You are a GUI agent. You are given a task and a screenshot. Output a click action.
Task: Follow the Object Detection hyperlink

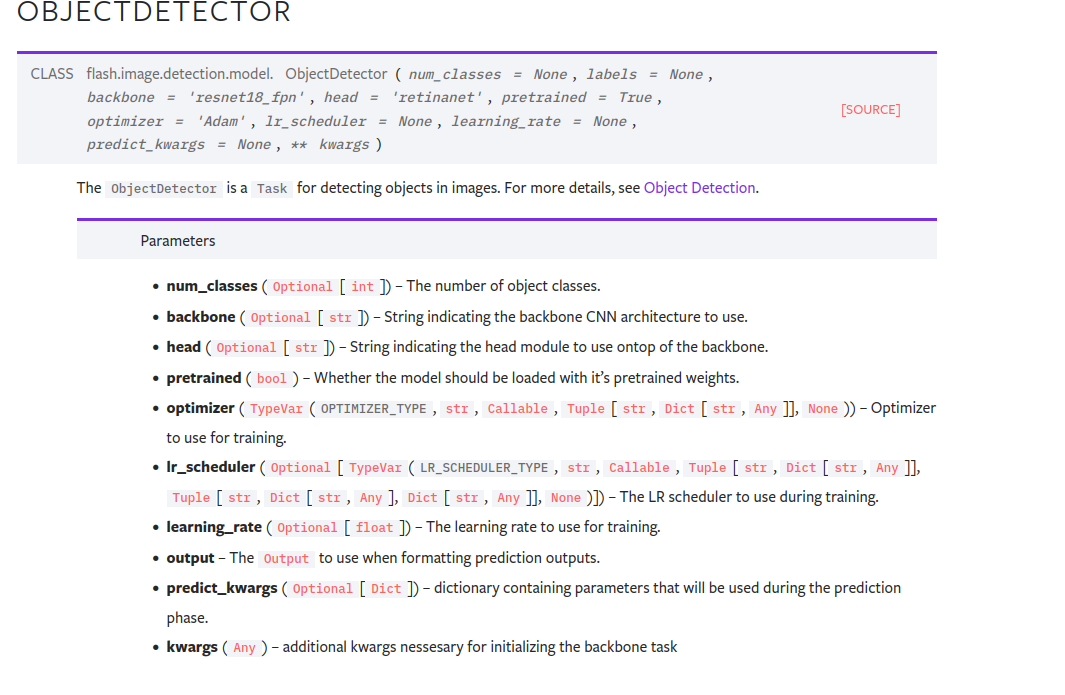699,187
